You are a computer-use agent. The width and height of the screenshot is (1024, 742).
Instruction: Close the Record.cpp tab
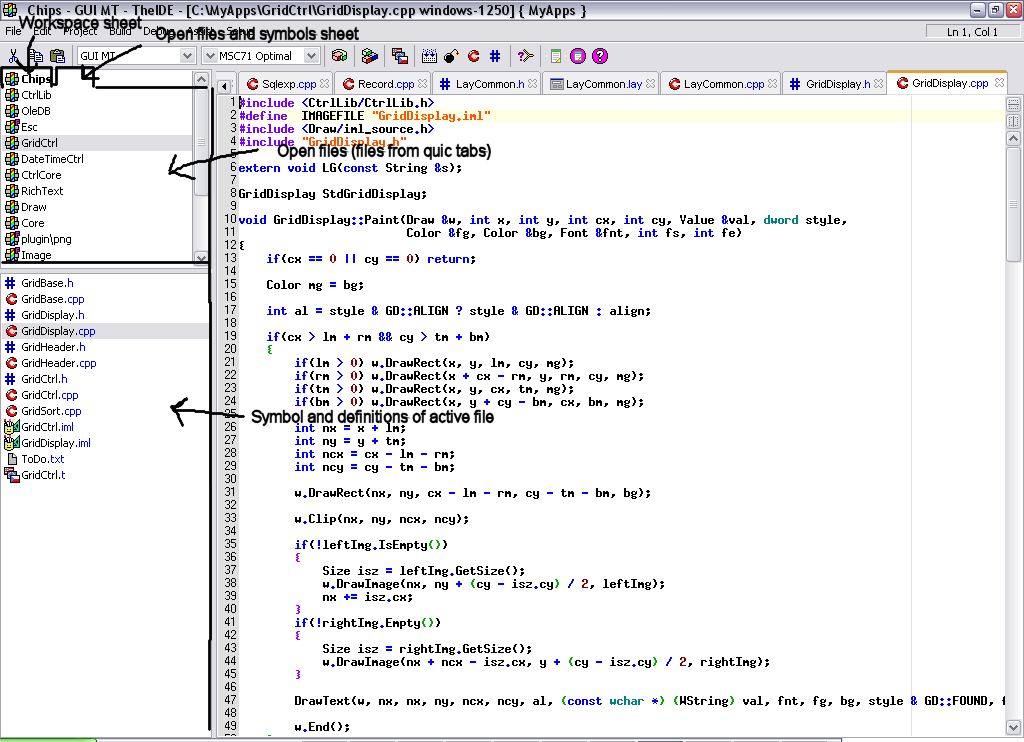pyautogui.click(x=423, y=85)
